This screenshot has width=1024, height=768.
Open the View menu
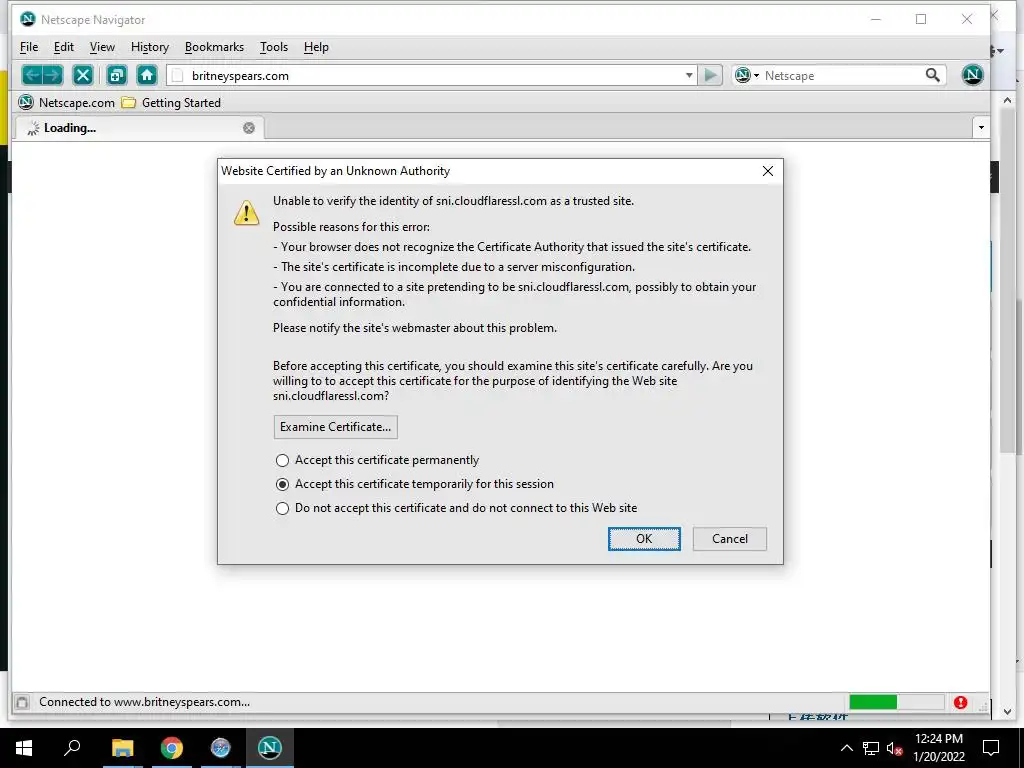pos(102,47)
